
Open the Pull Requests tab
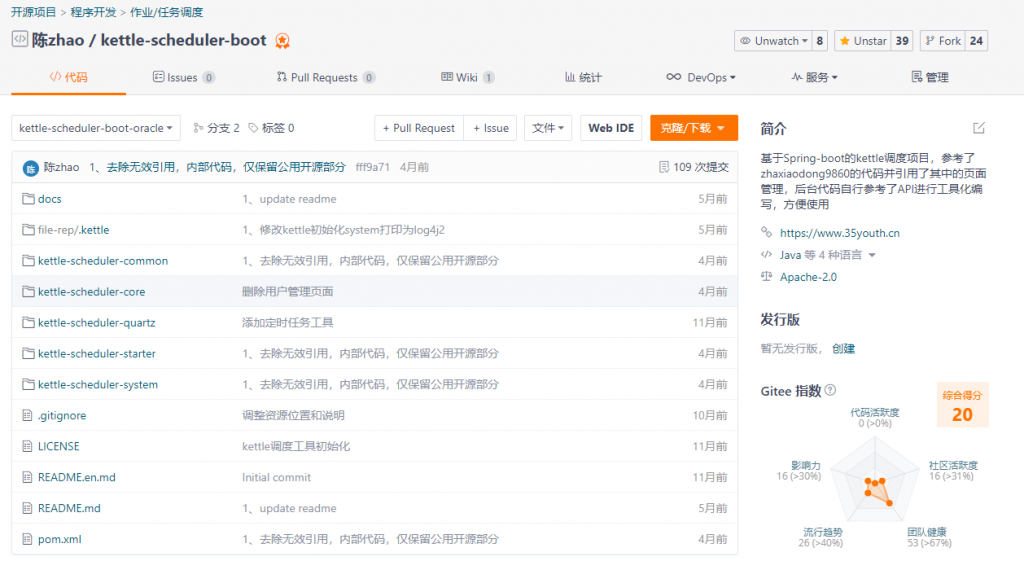[x=325, y=77]
